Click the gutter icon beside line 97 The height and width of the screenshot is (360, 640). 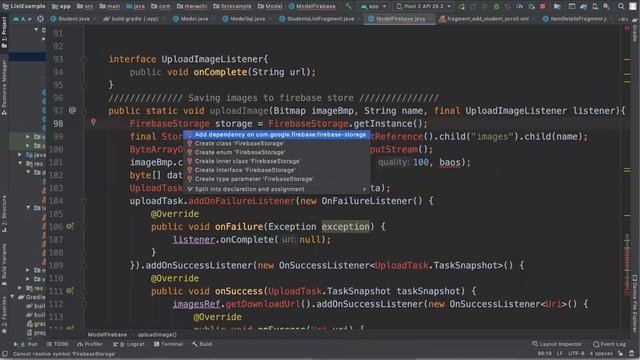coord(72,110)
